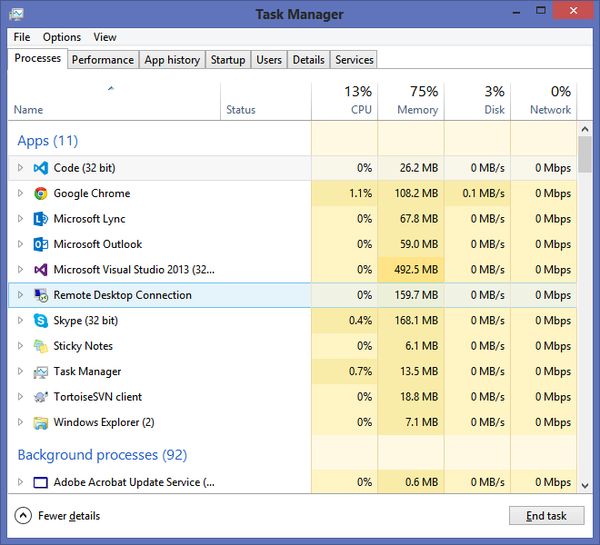Expand Microsoft Visual Studio 2013 entry
Viewport: 600px width, 545px height.
pos(20,269)
